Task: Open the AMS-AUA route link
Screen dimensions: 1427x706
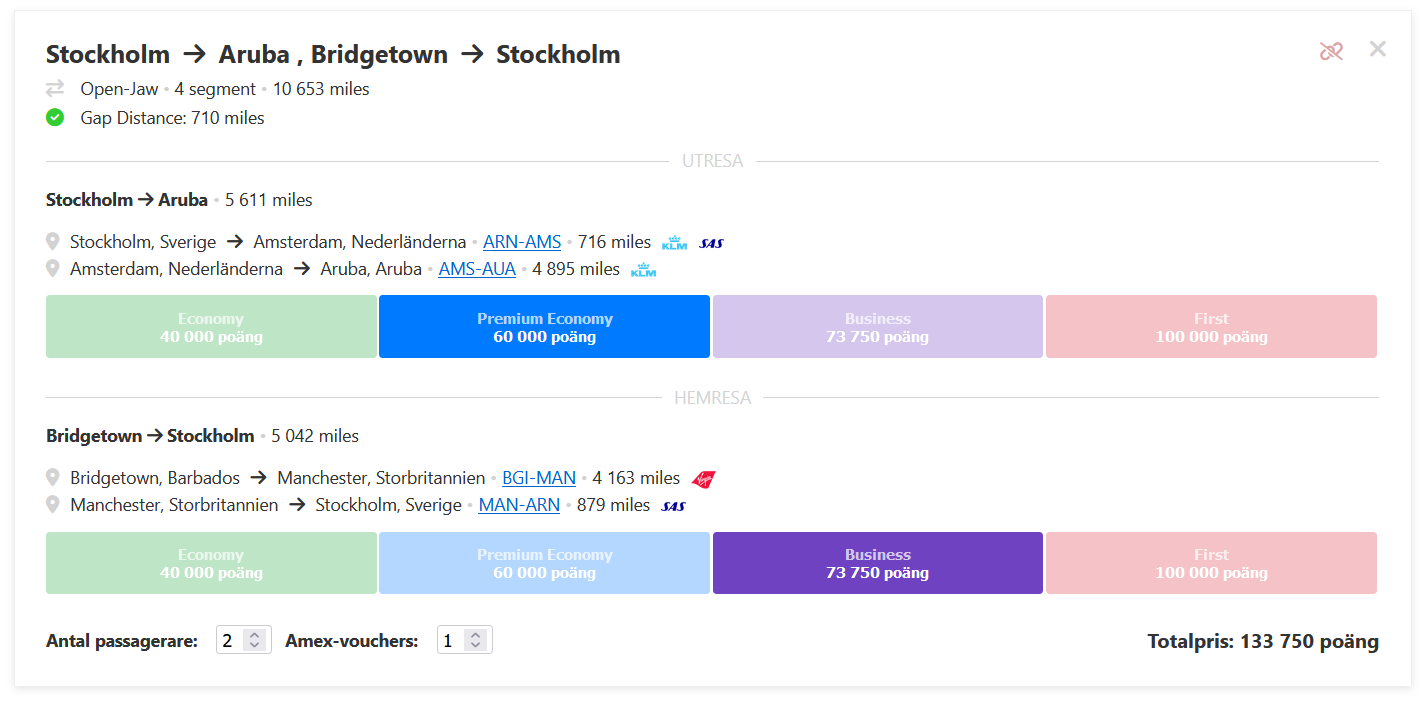Action: (477, 269)
